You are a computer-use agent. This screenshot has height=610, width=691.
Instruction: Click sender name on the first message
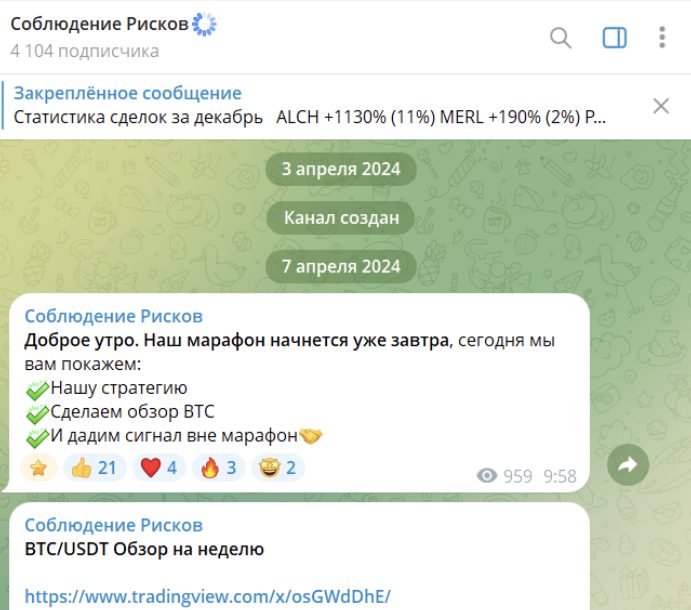pos(114,316)
